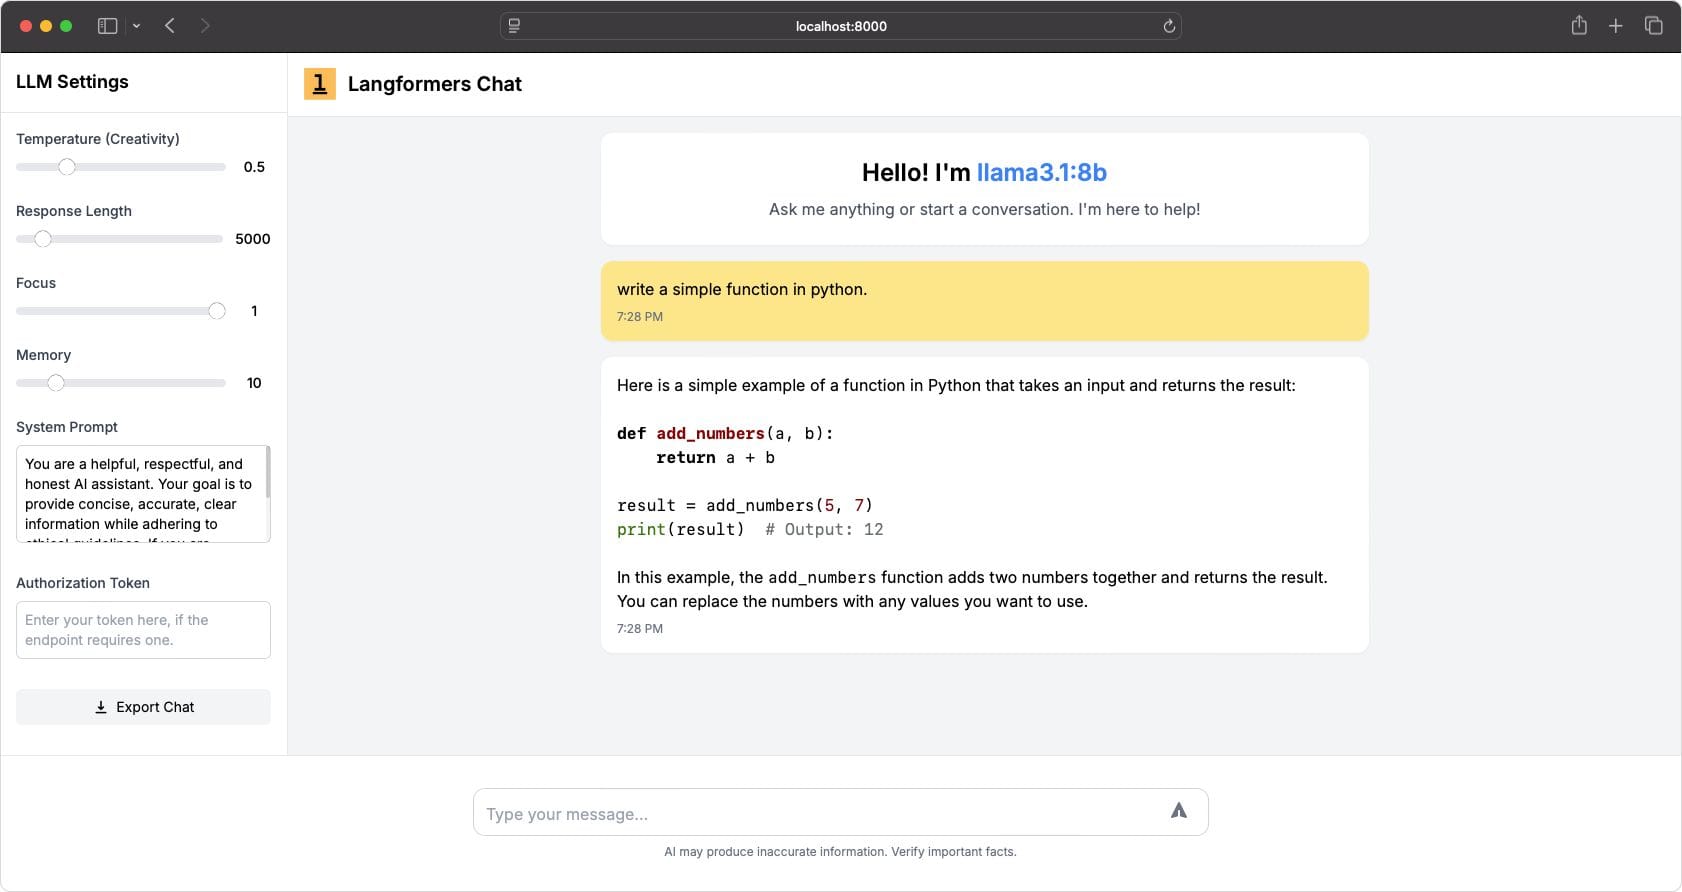Click the llama3.1:8b model name link
The height and width of the screenshot is (892, 1682).
(x=1041, y=172)
